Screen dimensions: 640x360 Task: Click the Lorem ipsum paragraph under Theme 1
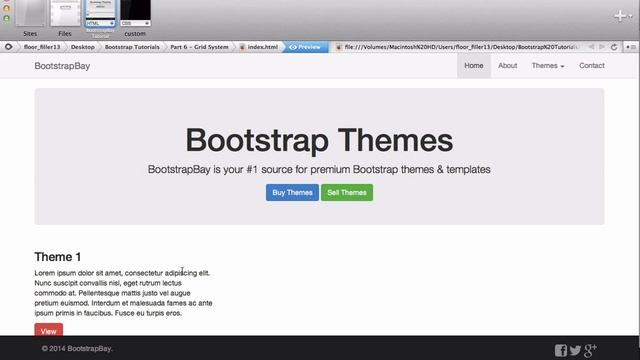coord(123,293)
